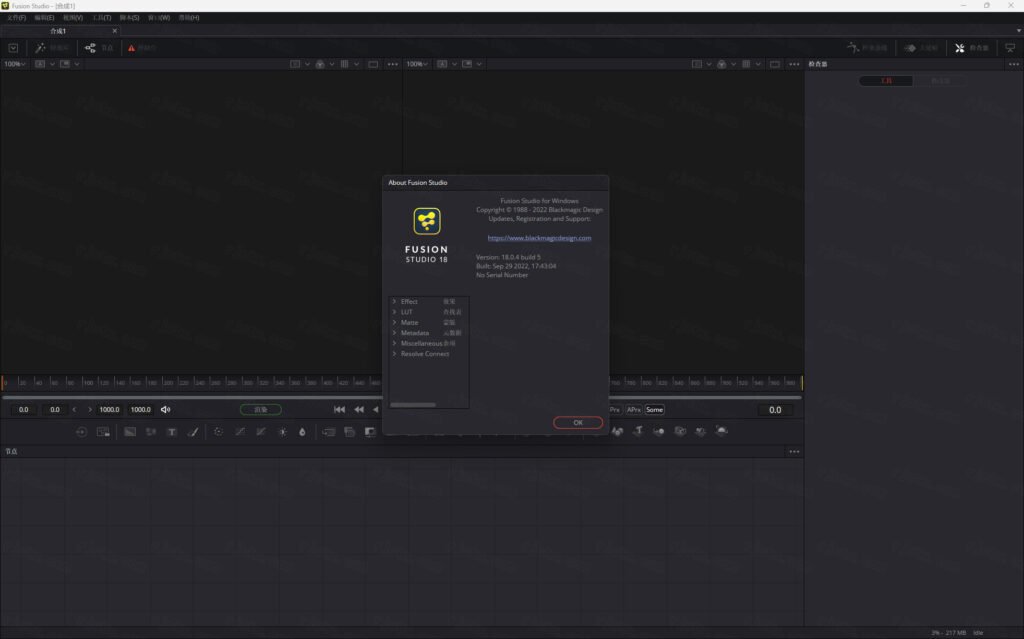Open the File (F) menu
The image size is (1024, 639).
coord(16,18)
